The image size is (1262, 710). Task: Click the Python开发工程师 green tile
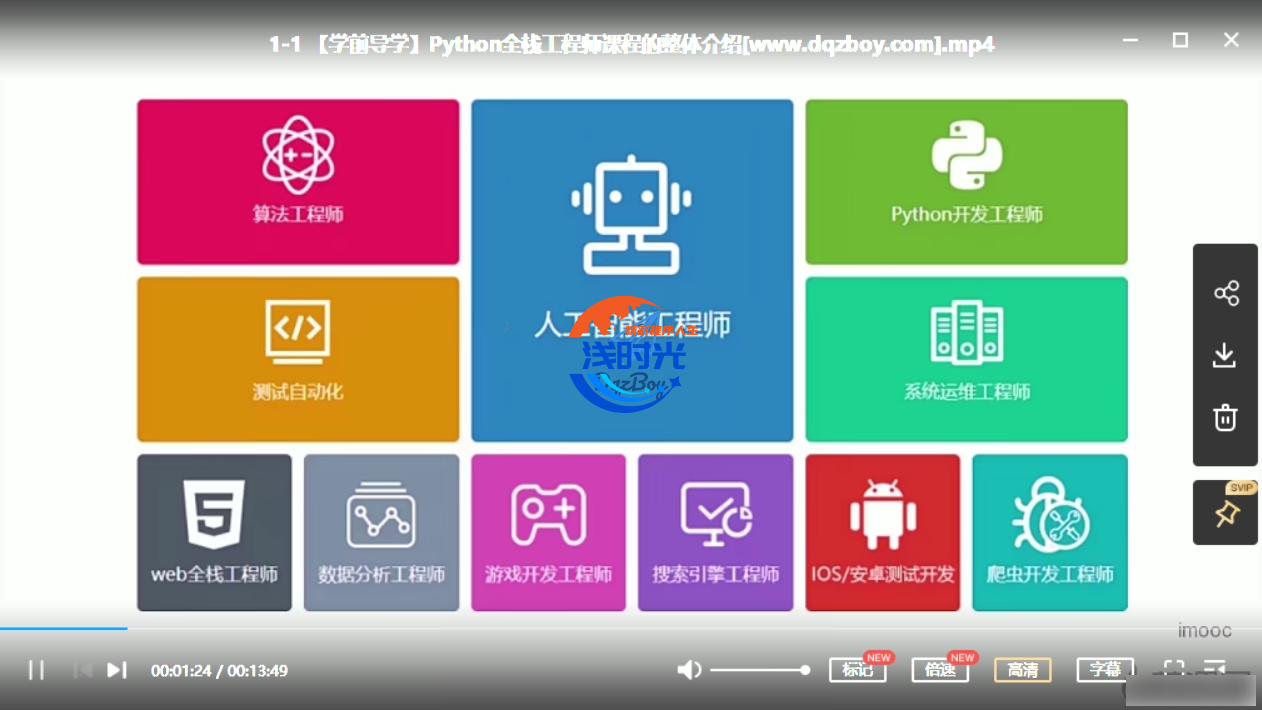click(966, 181)
